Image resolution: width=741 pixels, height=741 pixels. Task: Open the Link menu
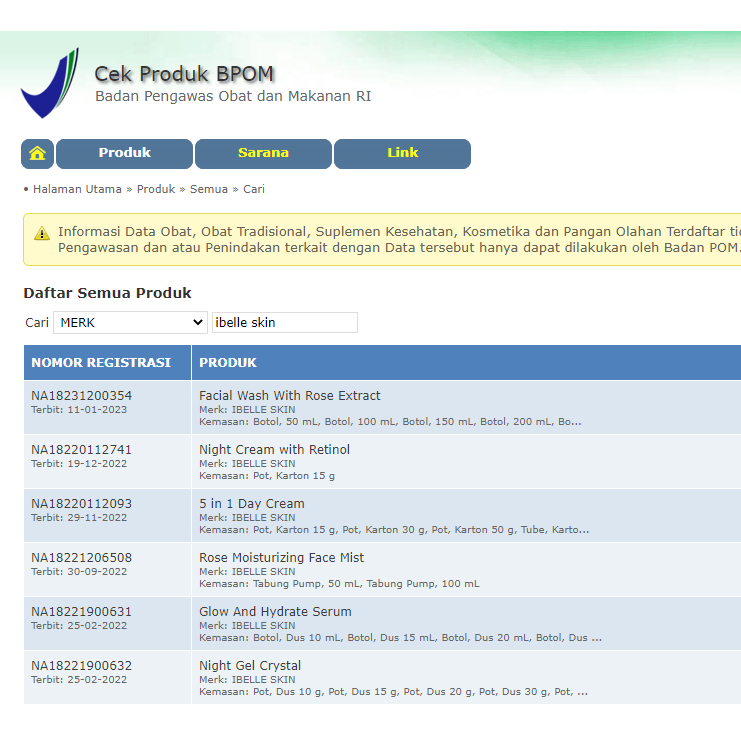pyautogui.click(x=402, y=154)
